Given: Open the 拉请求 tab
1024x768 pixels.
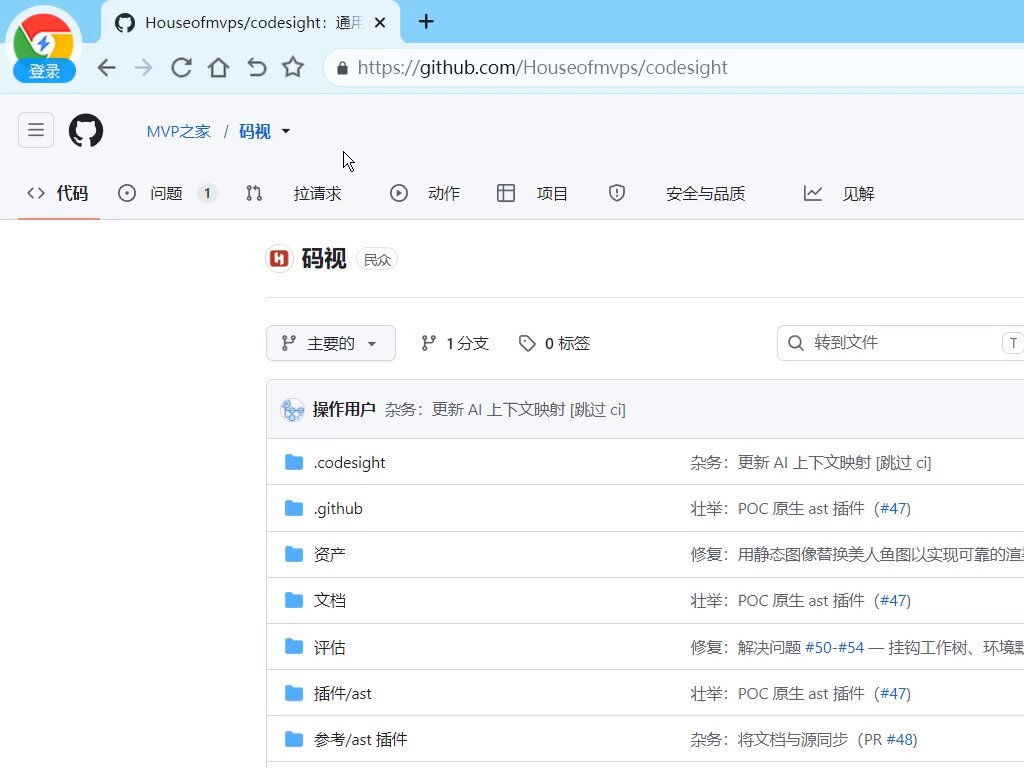Looking at the screenshot, I should [x=294, y=193].
